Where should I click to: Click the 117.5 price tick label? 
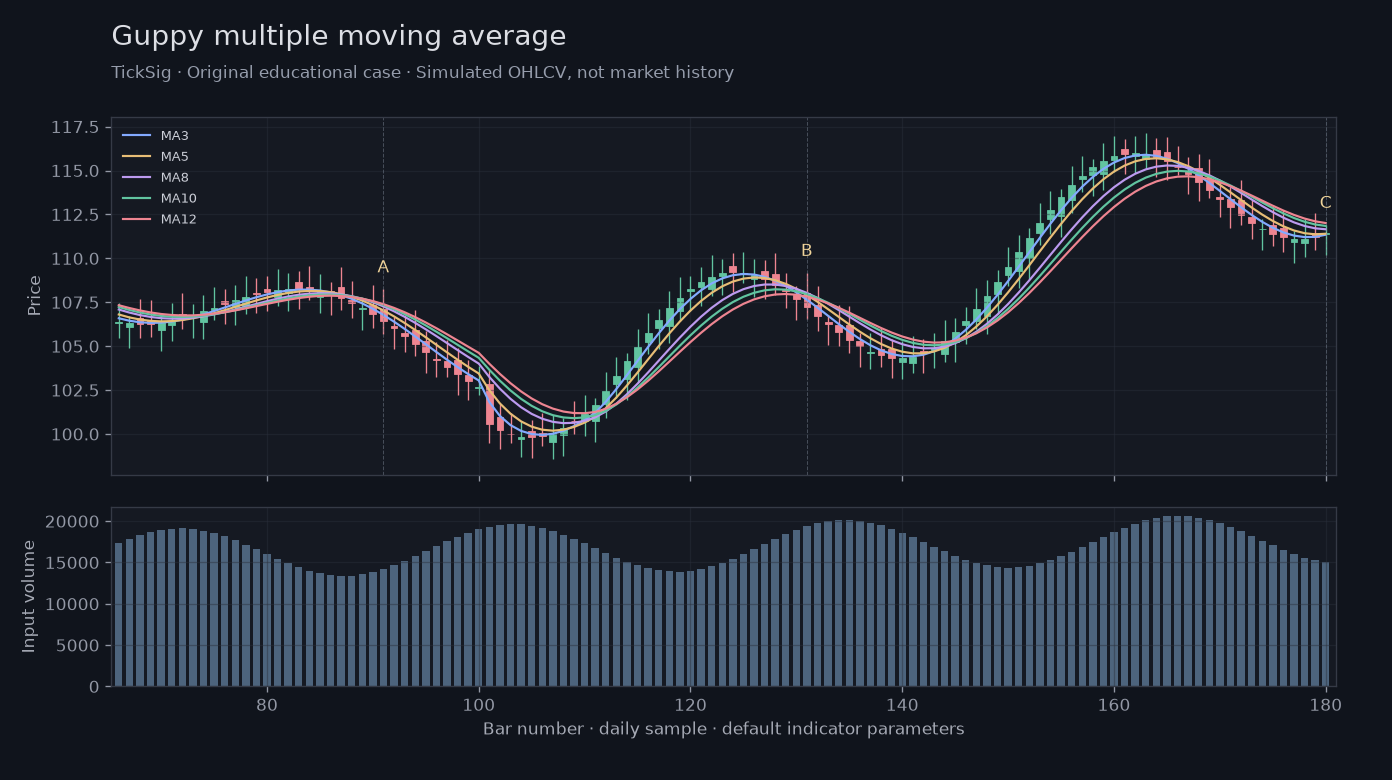coord(75,127)
